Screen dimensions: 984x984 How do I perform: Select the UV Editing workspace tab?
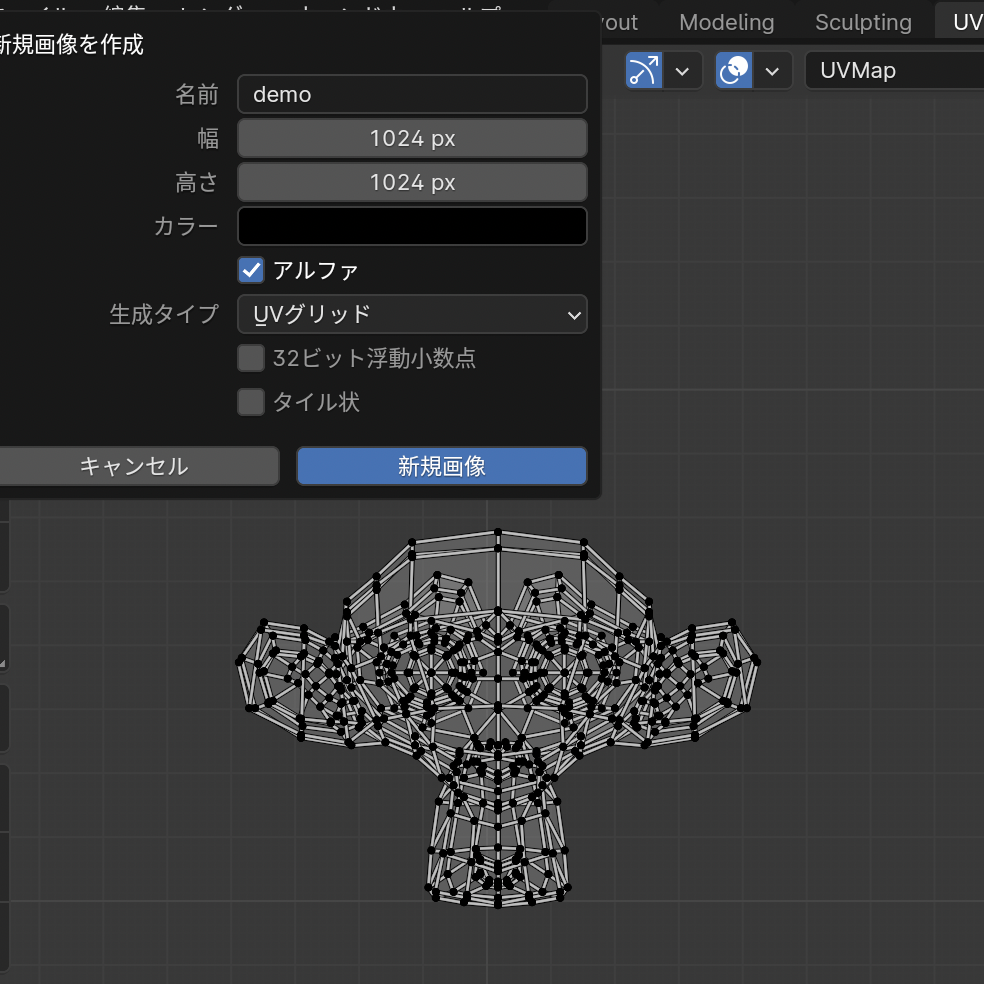pos(965,22)
